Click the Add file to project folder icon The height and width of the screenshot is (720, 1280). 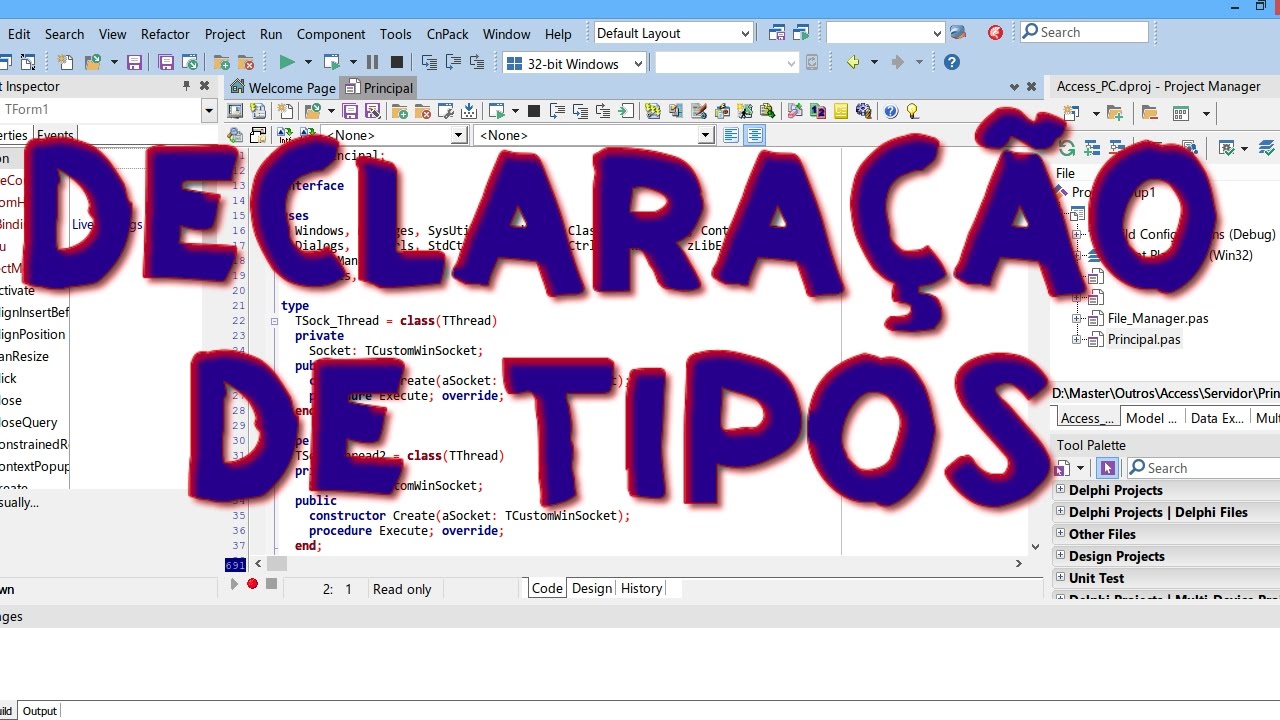coord(221,62)
